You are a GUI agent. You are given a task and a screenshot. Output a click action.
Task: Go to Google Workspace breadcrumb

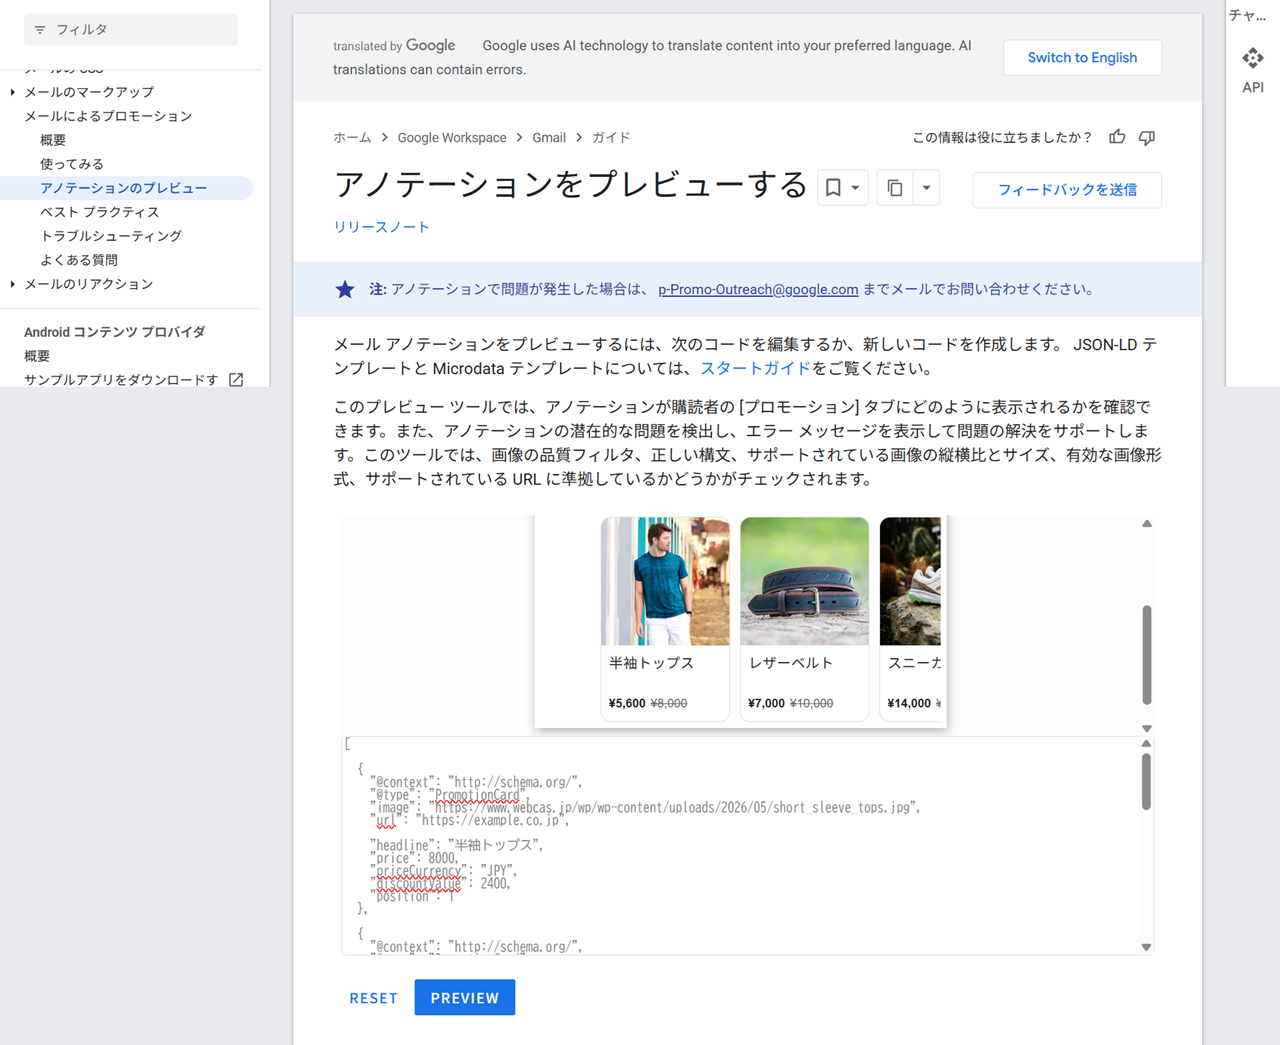(x=452, y=138)
